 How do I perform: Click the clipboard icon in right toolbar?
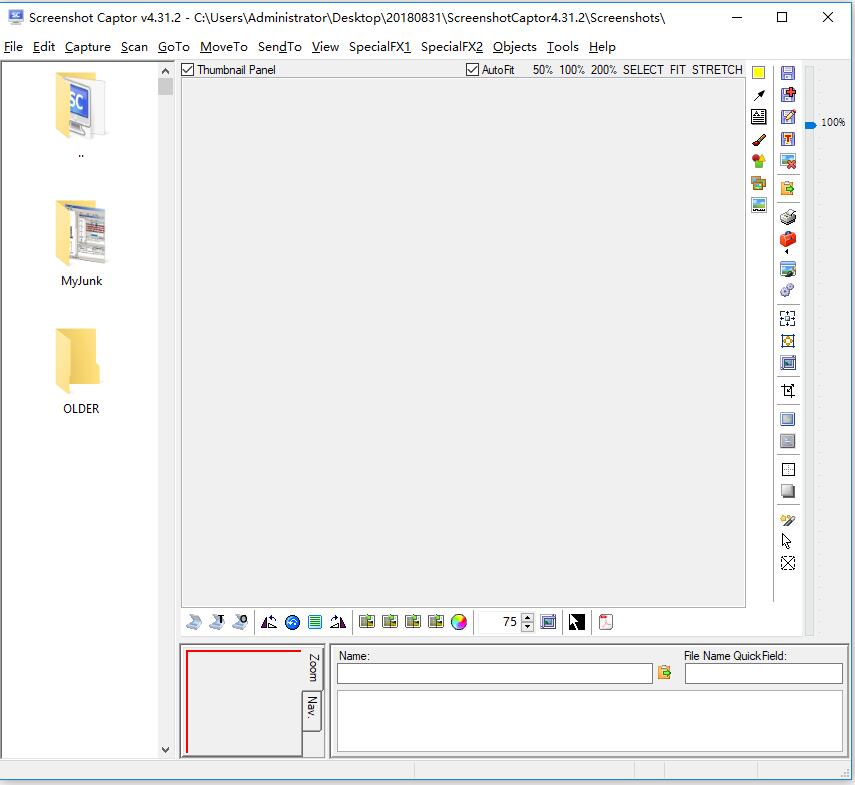click(787, 189)
